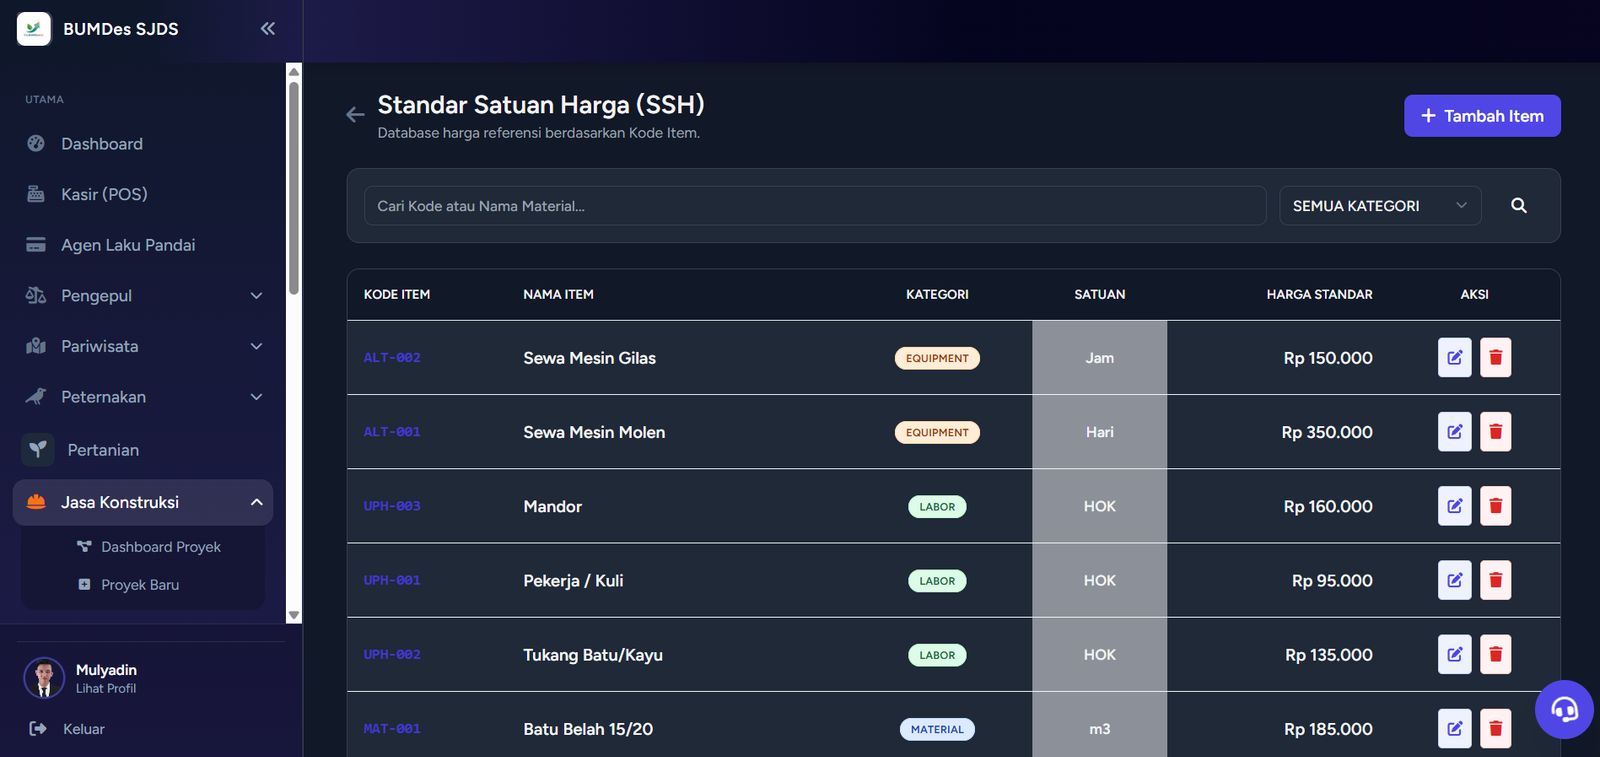Collapse sidebar with double-chevron icon
The width and height of the screenshot is (1600, 757).
[x=267, y=29]
